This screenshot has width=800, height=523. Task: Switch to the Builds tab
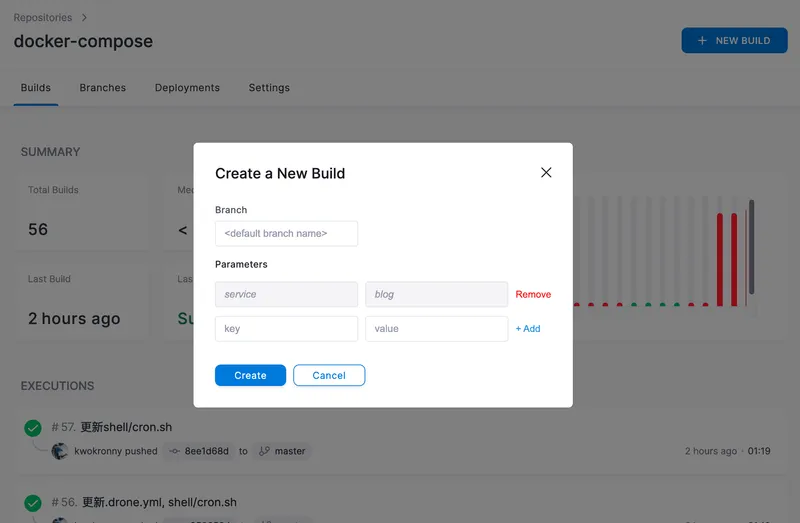36,88
